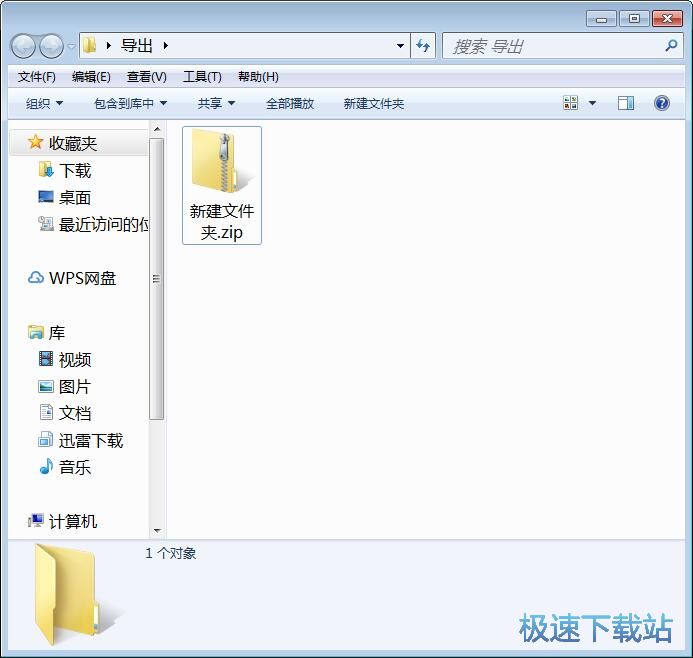The image size is (693, 658).
Task: Go forward with the Forward arrow button
Action: coord(51,46)
